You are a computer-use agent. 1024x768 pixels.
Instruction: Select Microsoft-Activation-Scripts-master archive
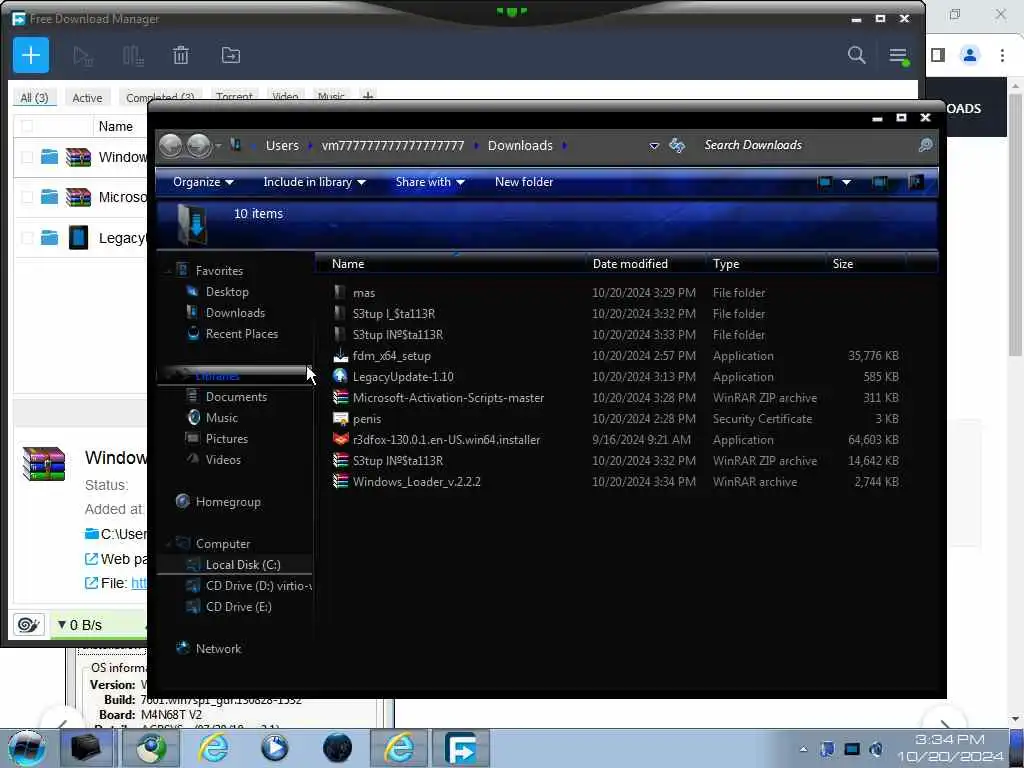(x=447, y=398)
